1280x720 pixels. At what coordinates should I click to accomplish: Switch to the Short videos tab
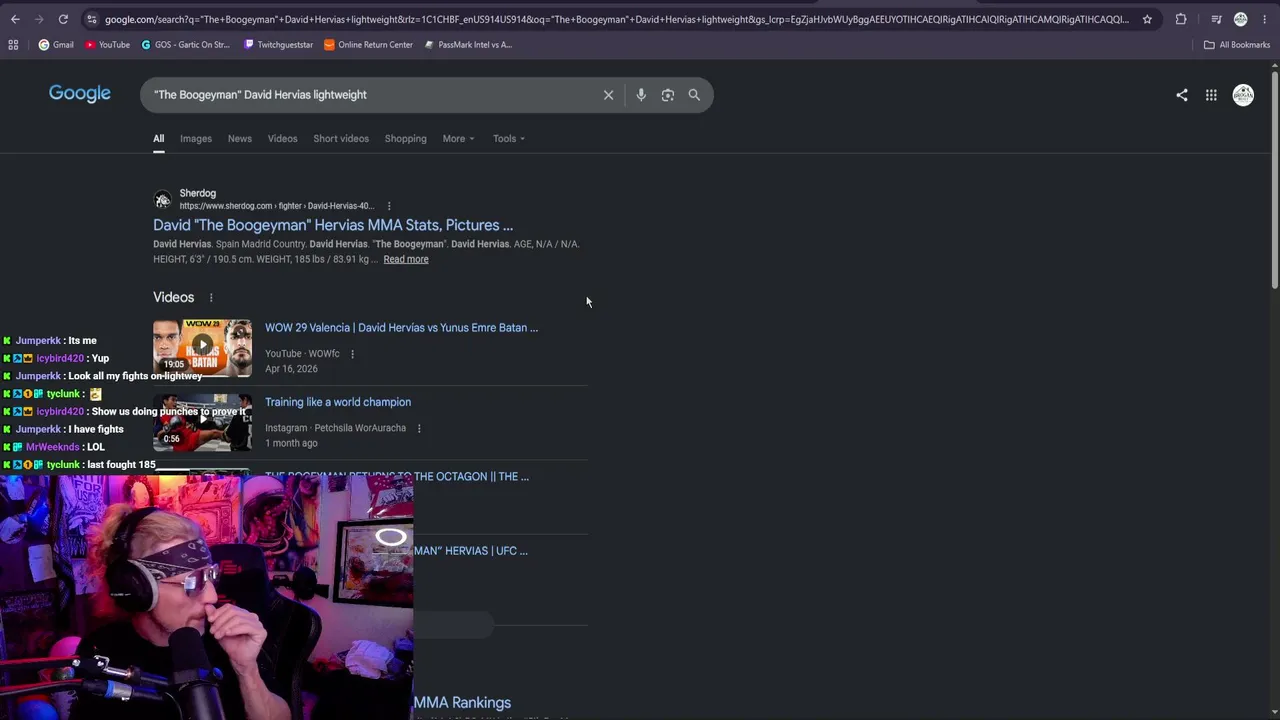point(341,139)
